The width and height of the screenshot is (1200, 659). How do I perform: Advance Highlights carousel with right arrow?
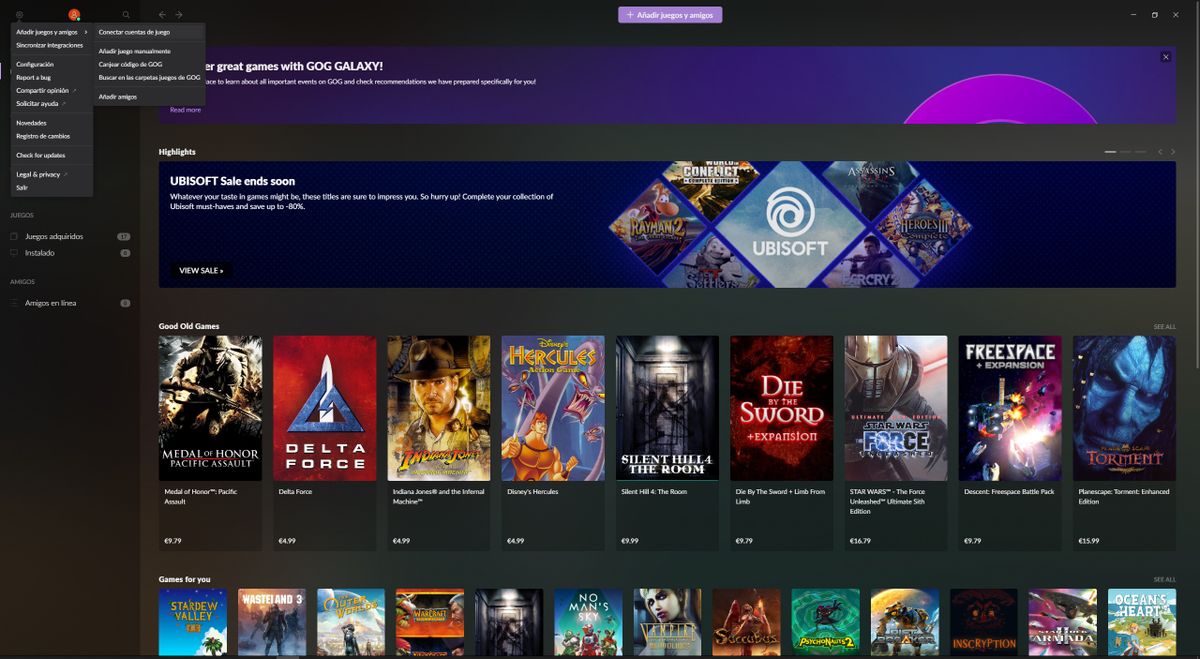click(x=1173, y=151)
